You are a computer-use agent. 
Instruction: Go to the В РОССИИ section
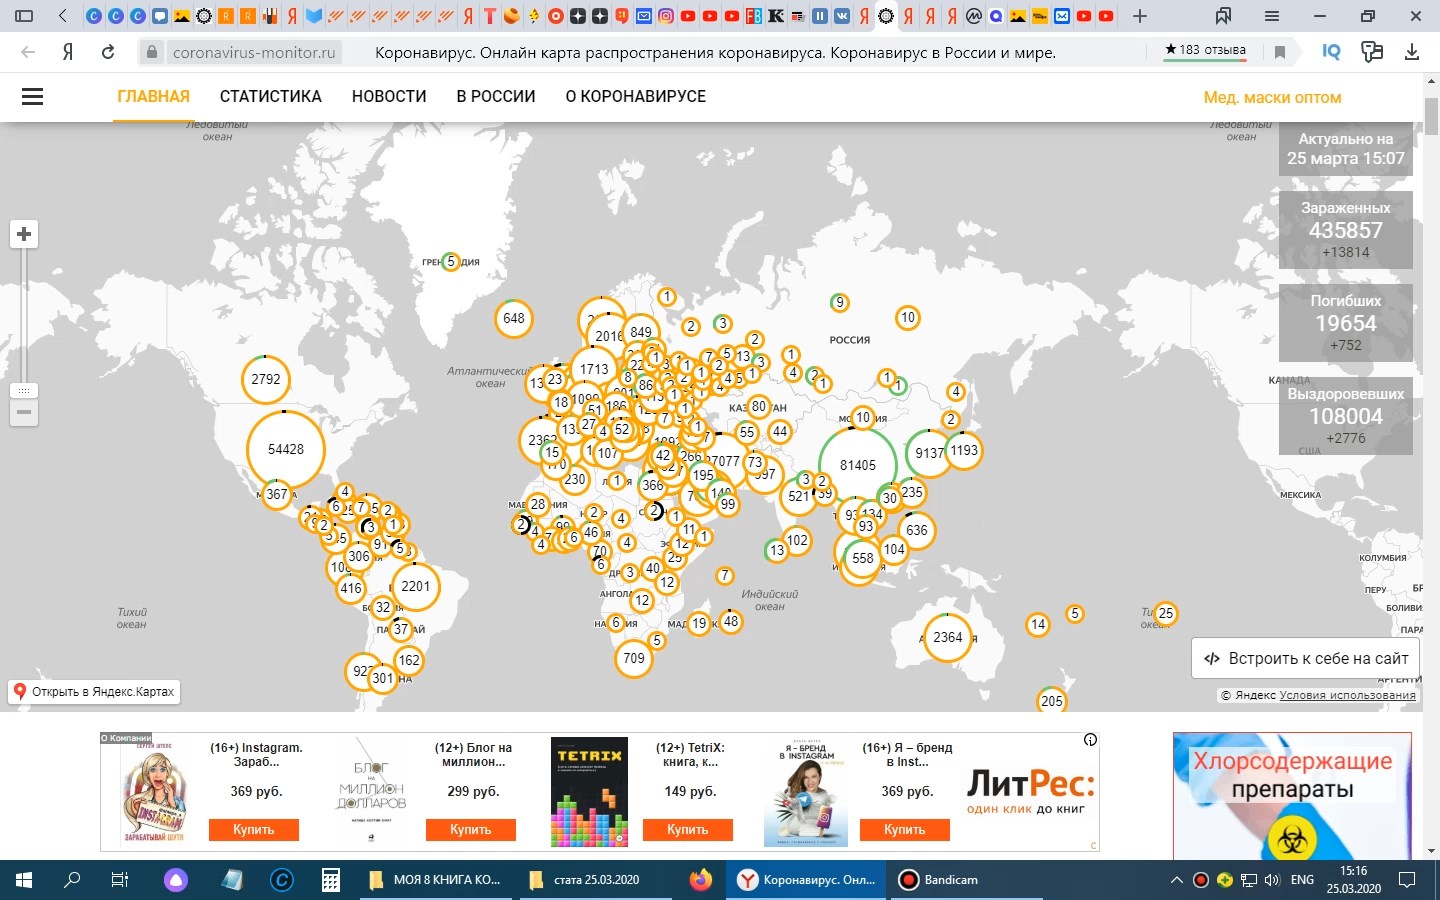coord(495,97)
